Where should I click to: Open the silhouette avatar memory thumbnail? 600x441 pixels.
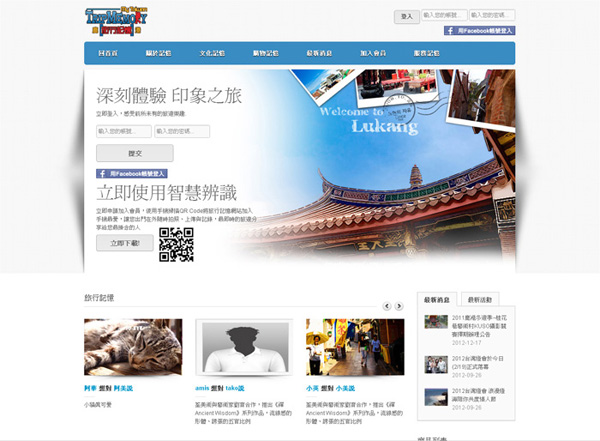point(244,347)
